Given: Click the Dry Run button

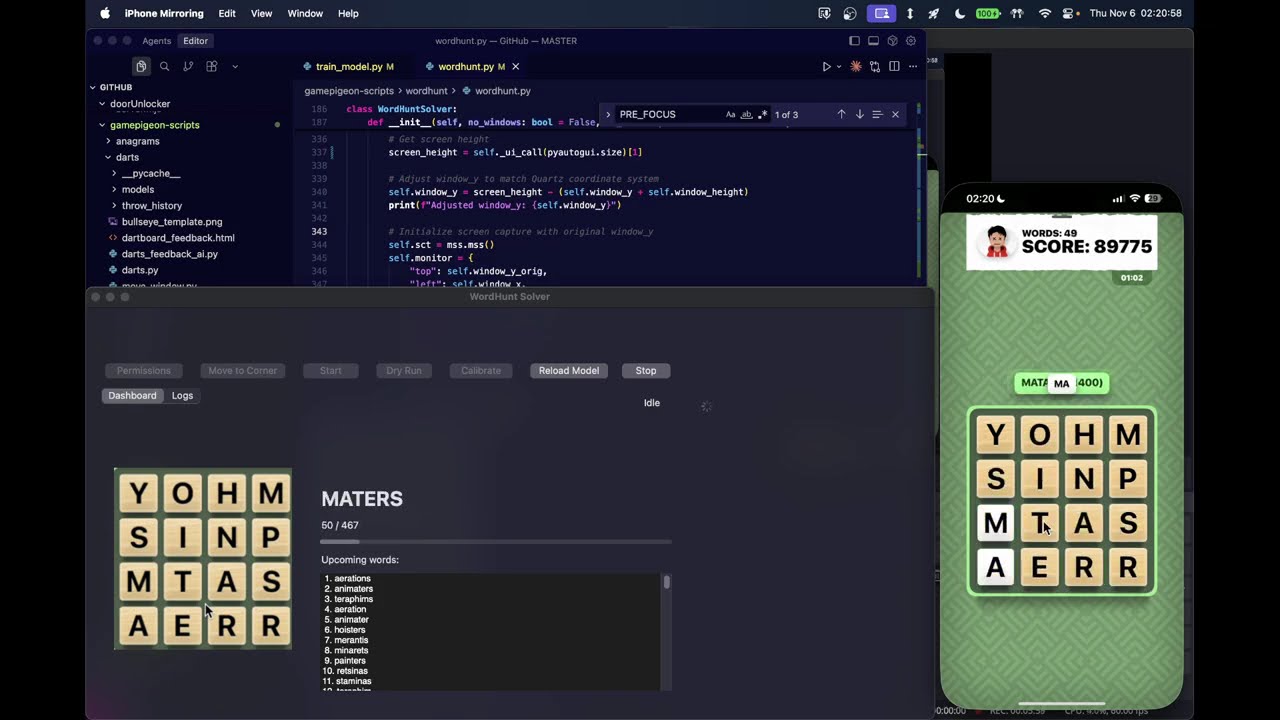Looking at the screenshot, I should 404,370.
